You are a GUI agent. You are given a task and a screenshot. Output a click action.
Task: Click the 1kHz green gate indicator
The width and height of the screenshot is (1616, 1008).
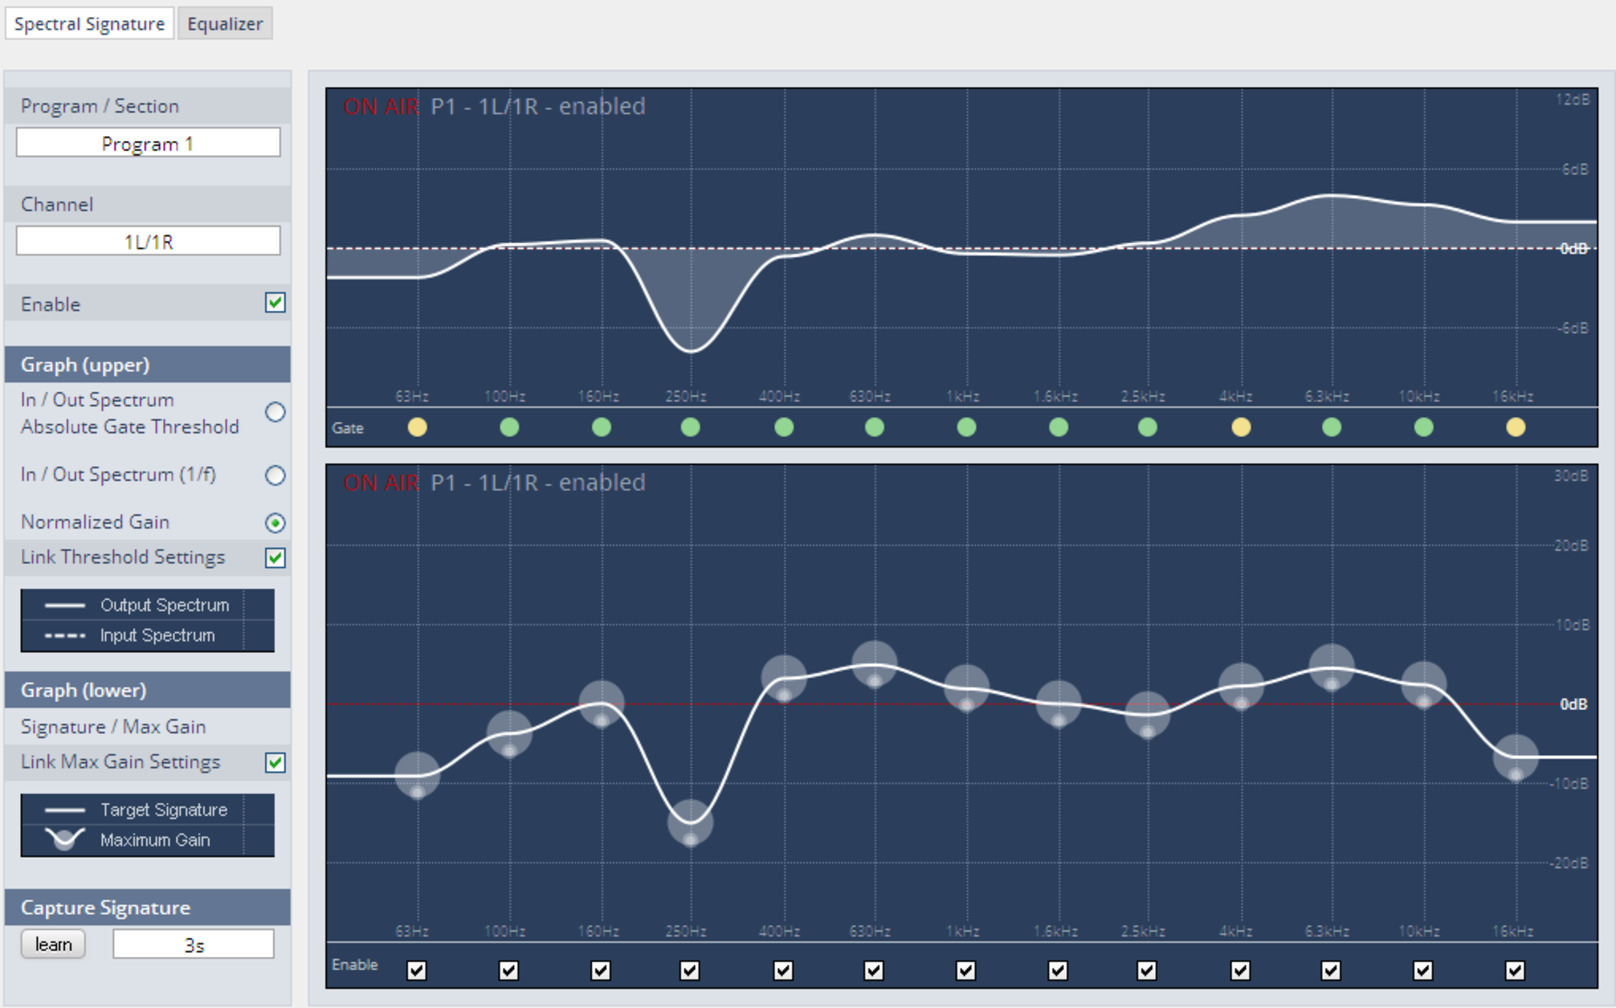click(x=966, y=428)
